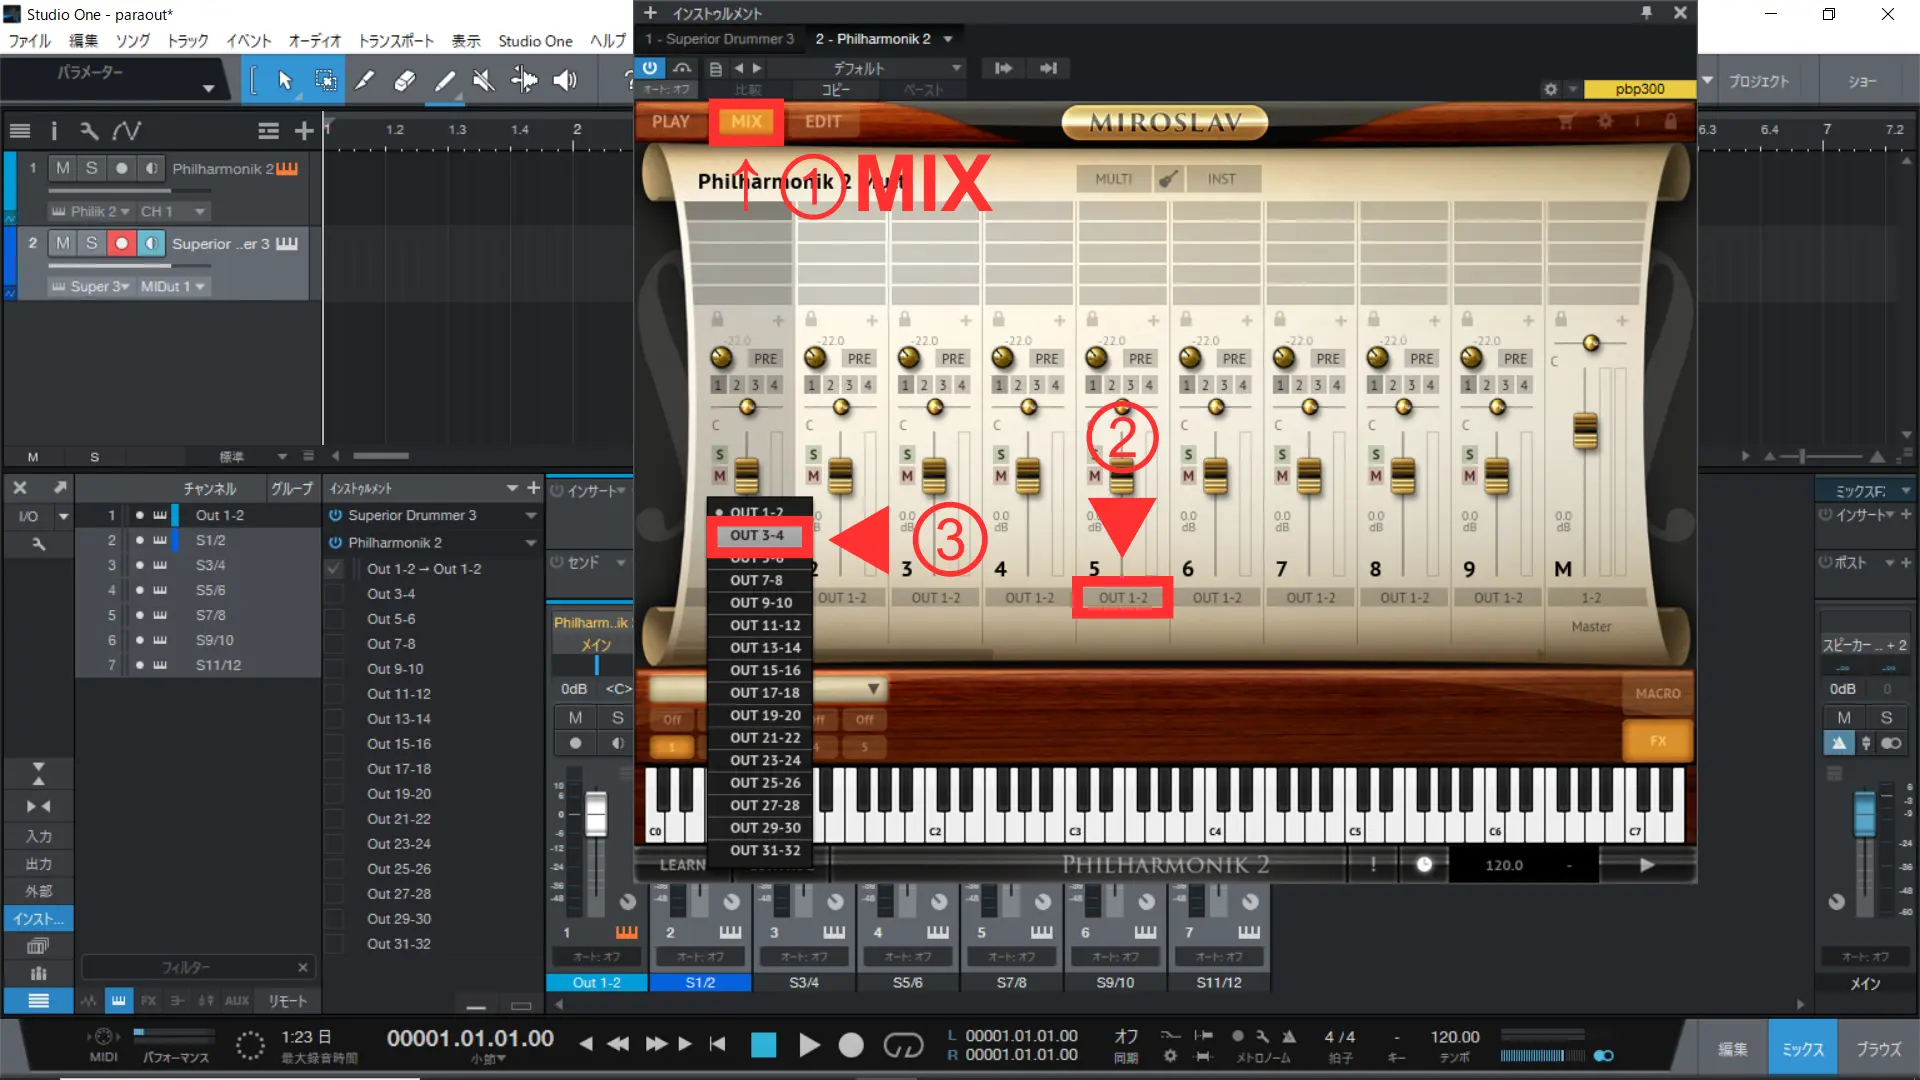Toggle monitor on Superior Drummer track

point(150,243)
